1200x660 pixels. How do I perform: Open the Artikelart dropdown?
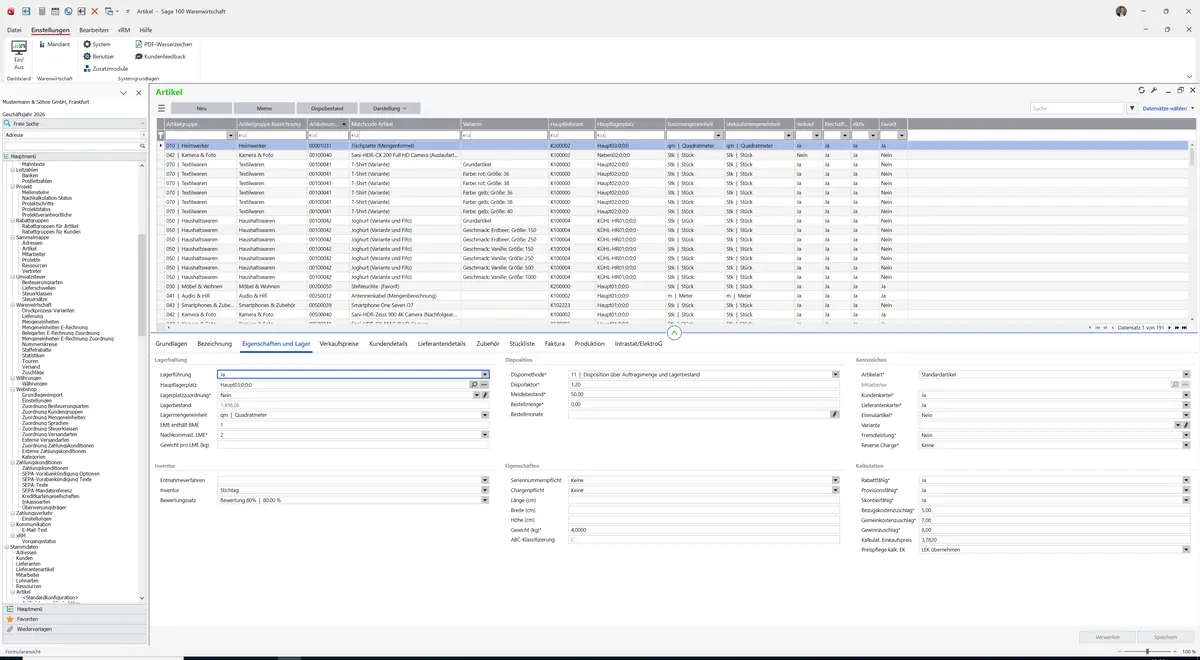pyautogui.click(x=1186, y=374)
